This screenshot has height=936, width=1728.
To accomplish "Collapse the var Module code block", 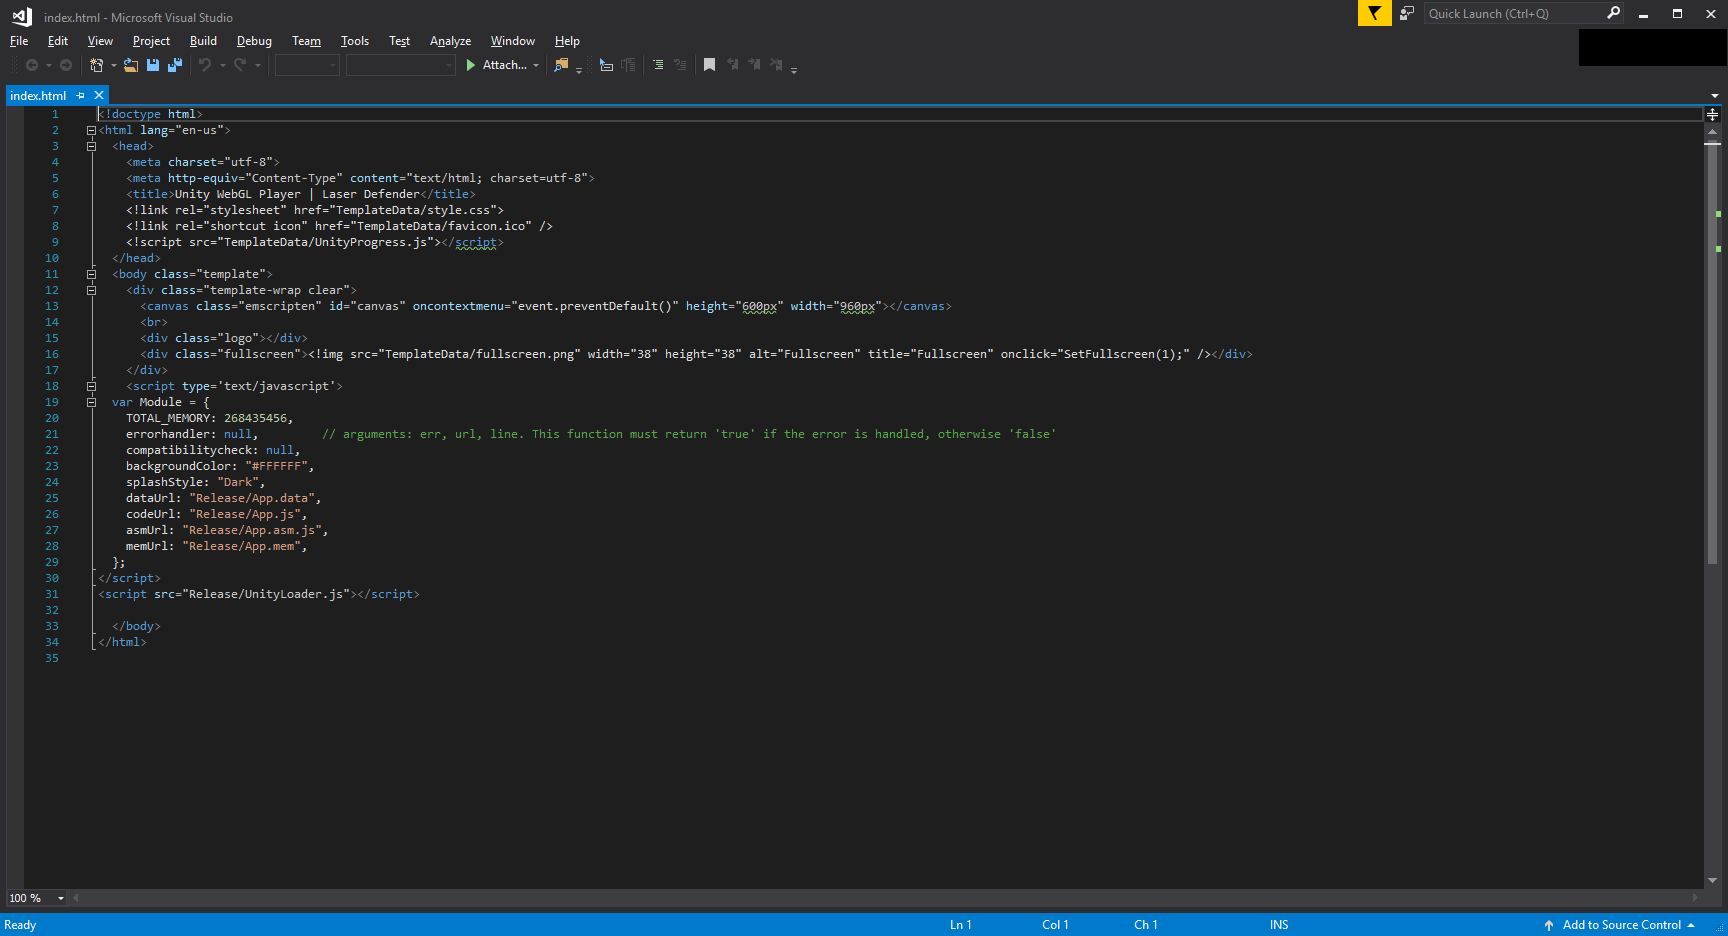I will (x=91, y=402).
